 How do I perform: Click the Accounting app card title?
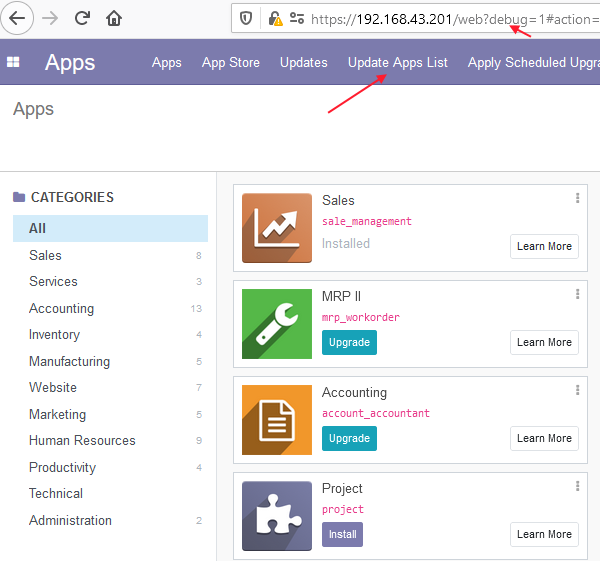(x=354, y=393)
